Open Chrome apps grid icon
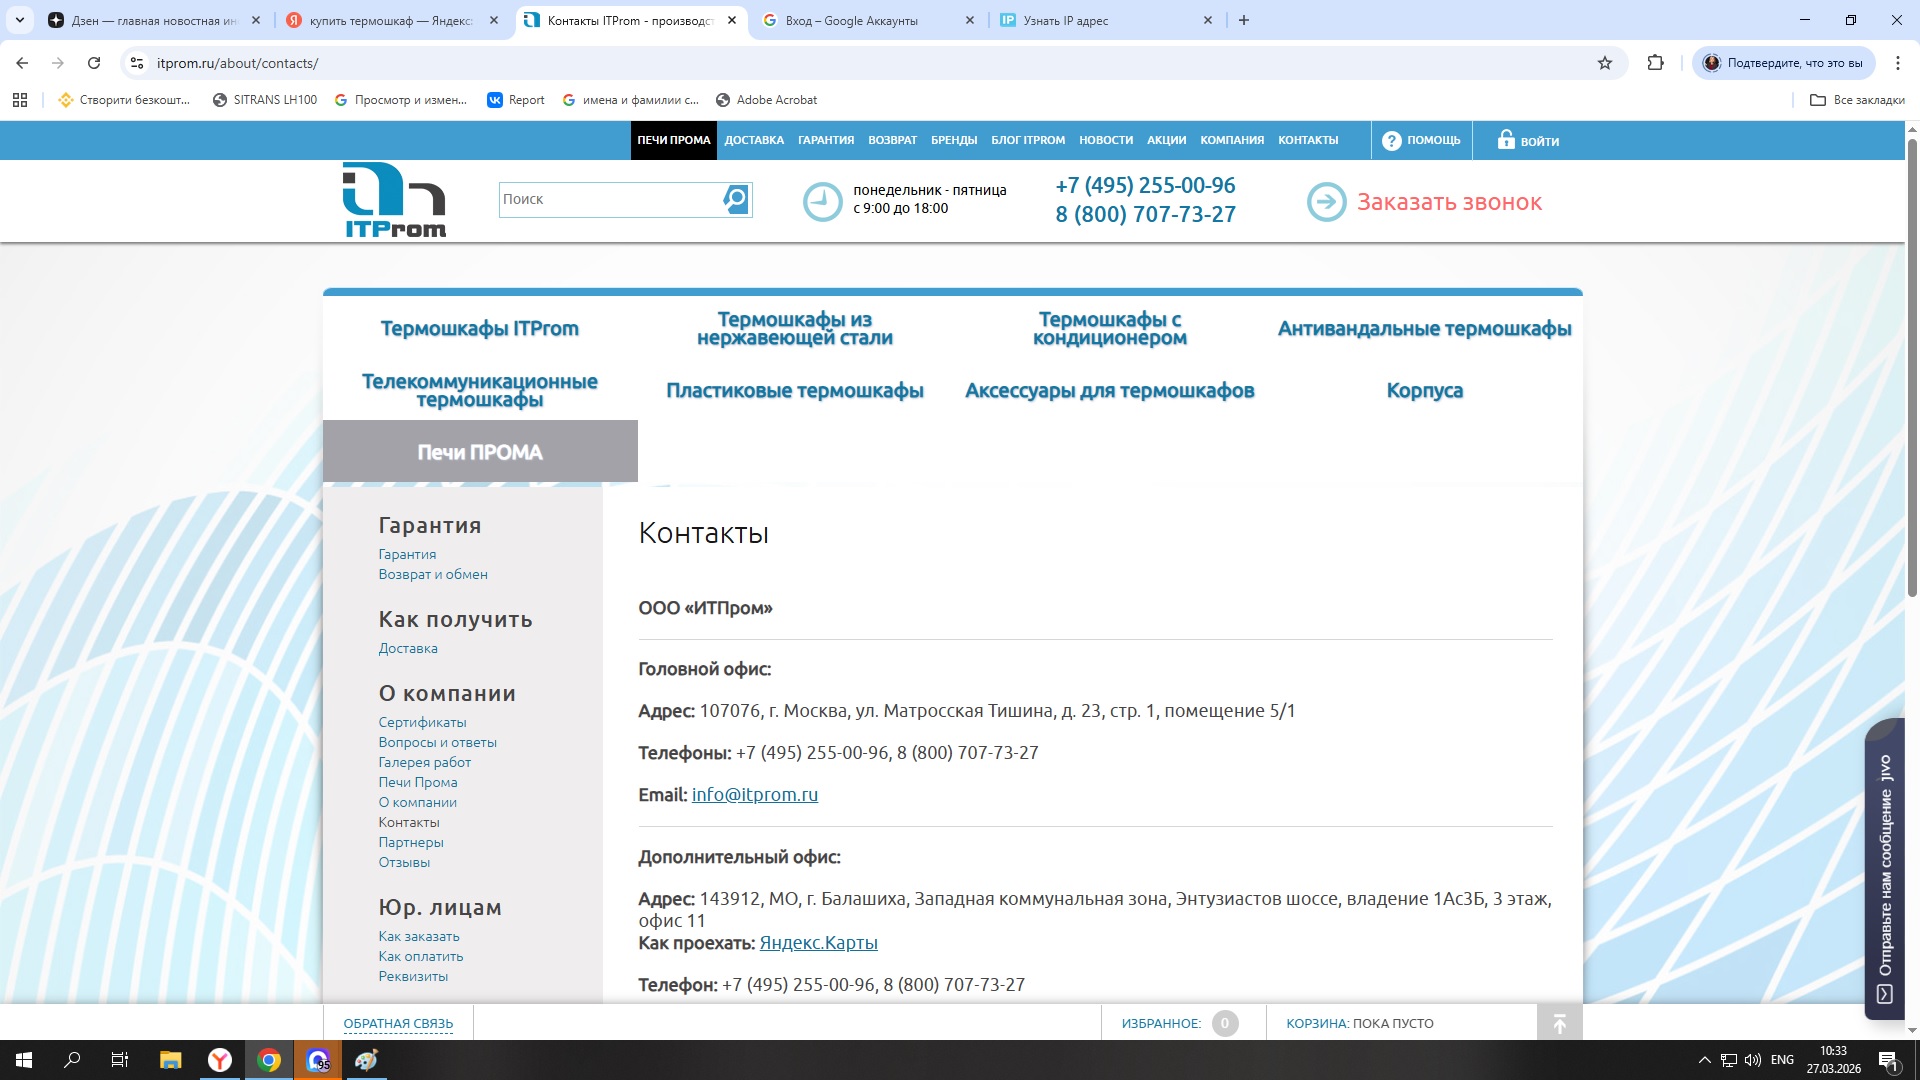Screen dimensions: 1920x1080 pyautogui.click(x=20, y=100)
